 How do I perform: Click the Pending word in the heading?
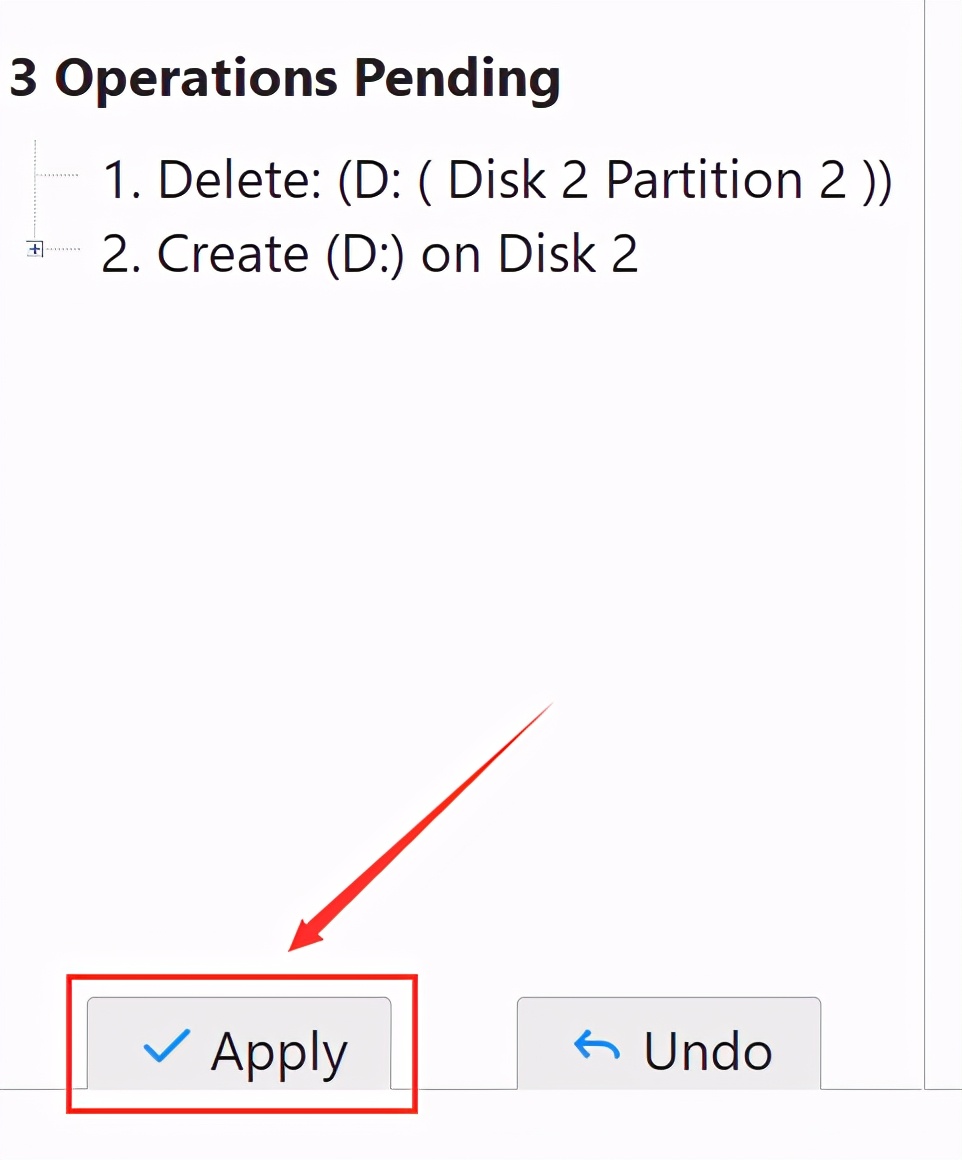click(x=458, y=78)
